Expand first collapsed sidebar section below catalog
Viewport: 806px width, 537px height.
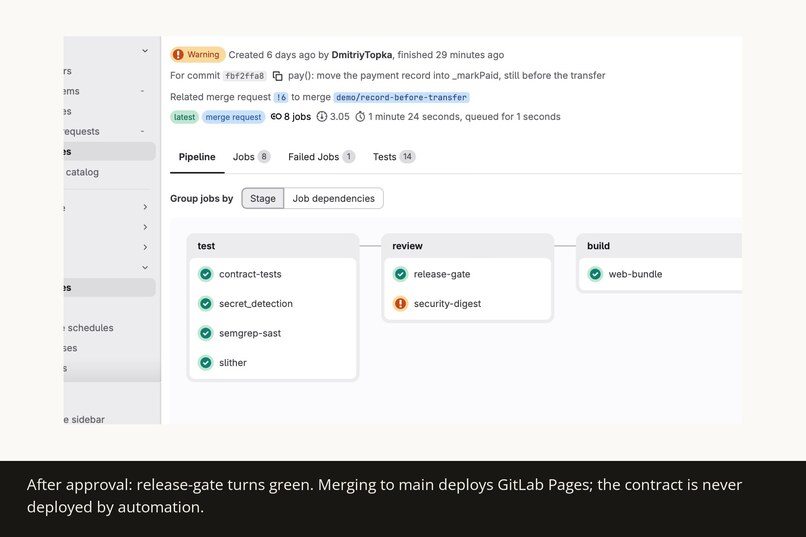145,207
